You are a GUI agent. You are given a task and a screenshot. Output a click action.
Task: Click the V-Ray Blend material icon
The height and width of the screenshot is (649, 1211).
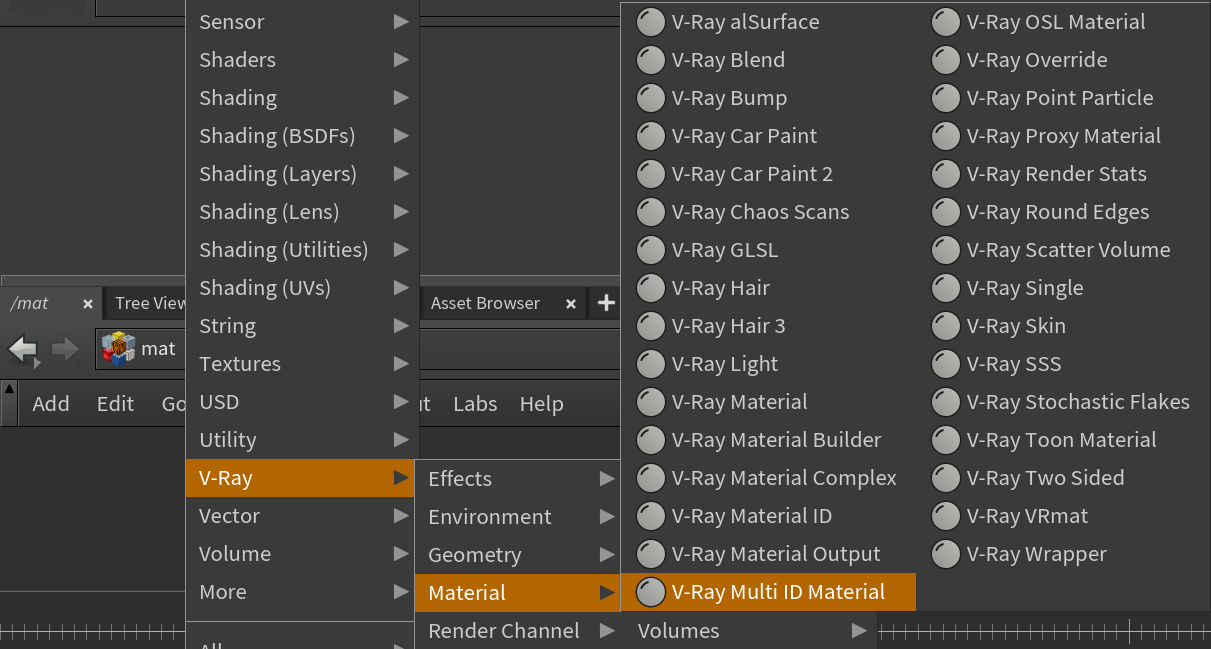pos(651,60)
